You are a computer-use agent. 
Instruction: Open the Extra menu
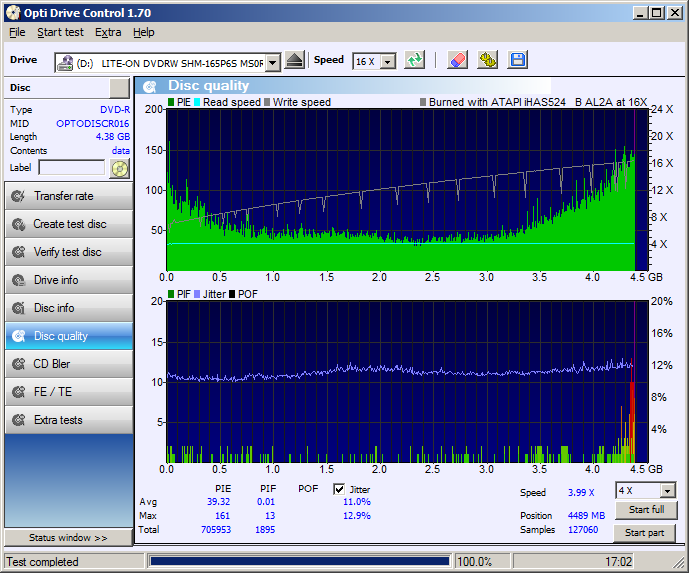[108, 33]
